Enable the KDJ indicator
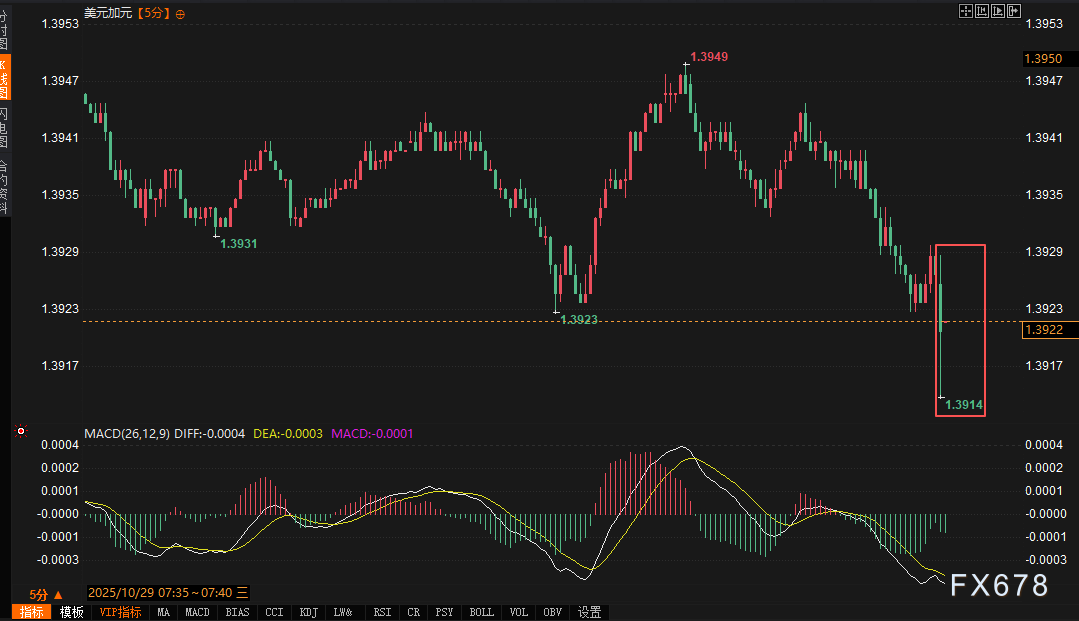The height and width of the screenshot is (621, 1079). coord(309,612)
